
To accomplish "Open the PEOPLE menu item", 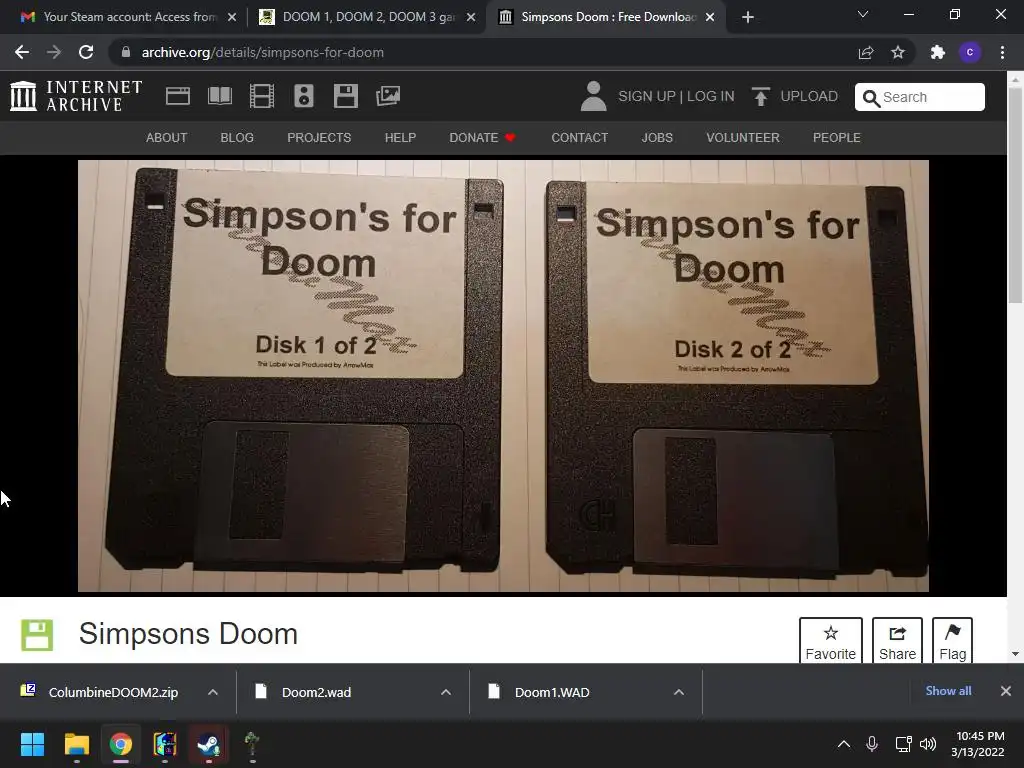I will (837, 138).
